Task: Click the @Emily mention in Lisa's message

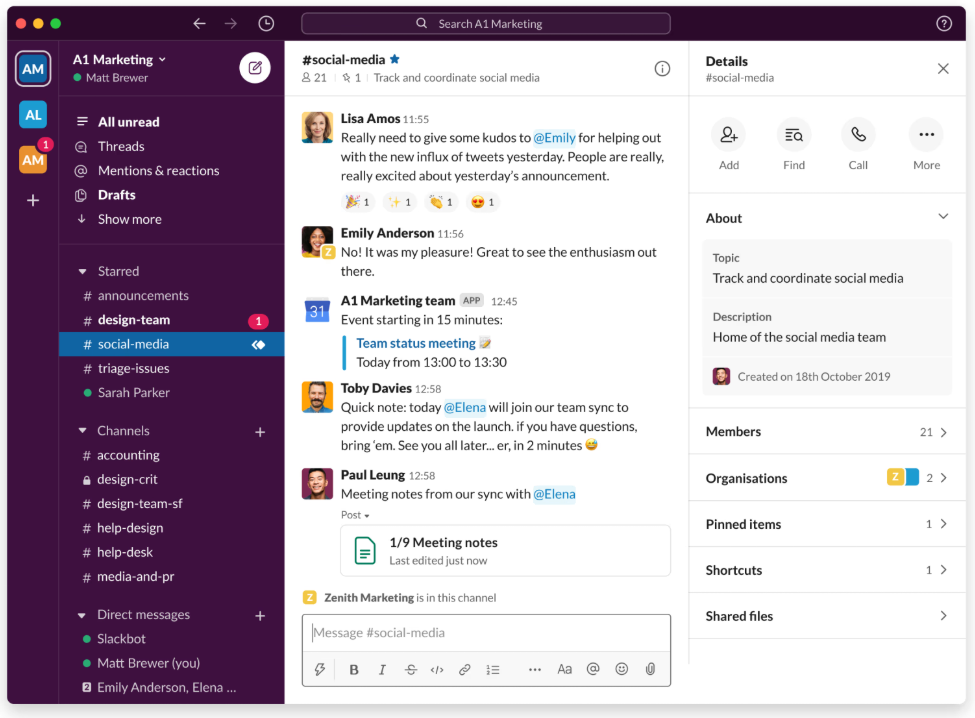Action: (555, 137)
